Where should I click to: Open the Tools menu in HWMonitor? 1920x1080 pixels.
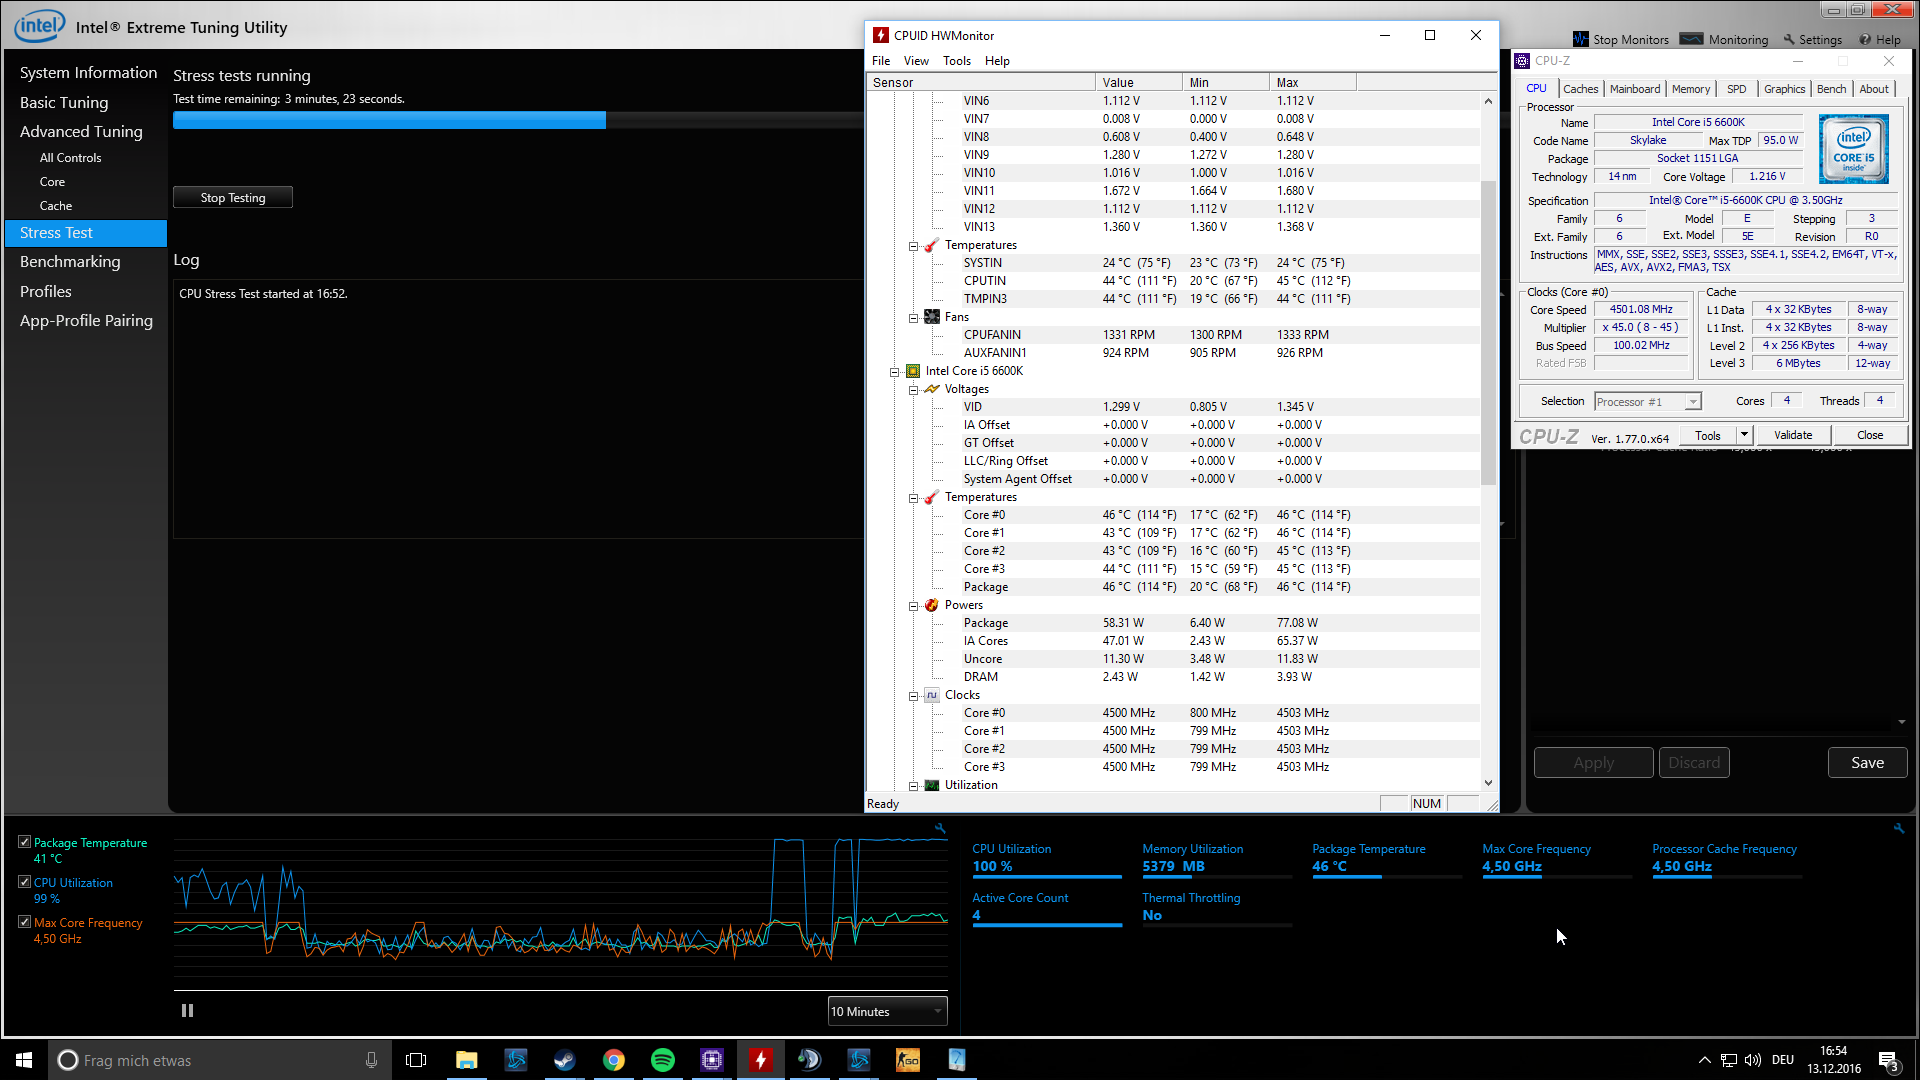pyautogui.click(x=956, y=61)
